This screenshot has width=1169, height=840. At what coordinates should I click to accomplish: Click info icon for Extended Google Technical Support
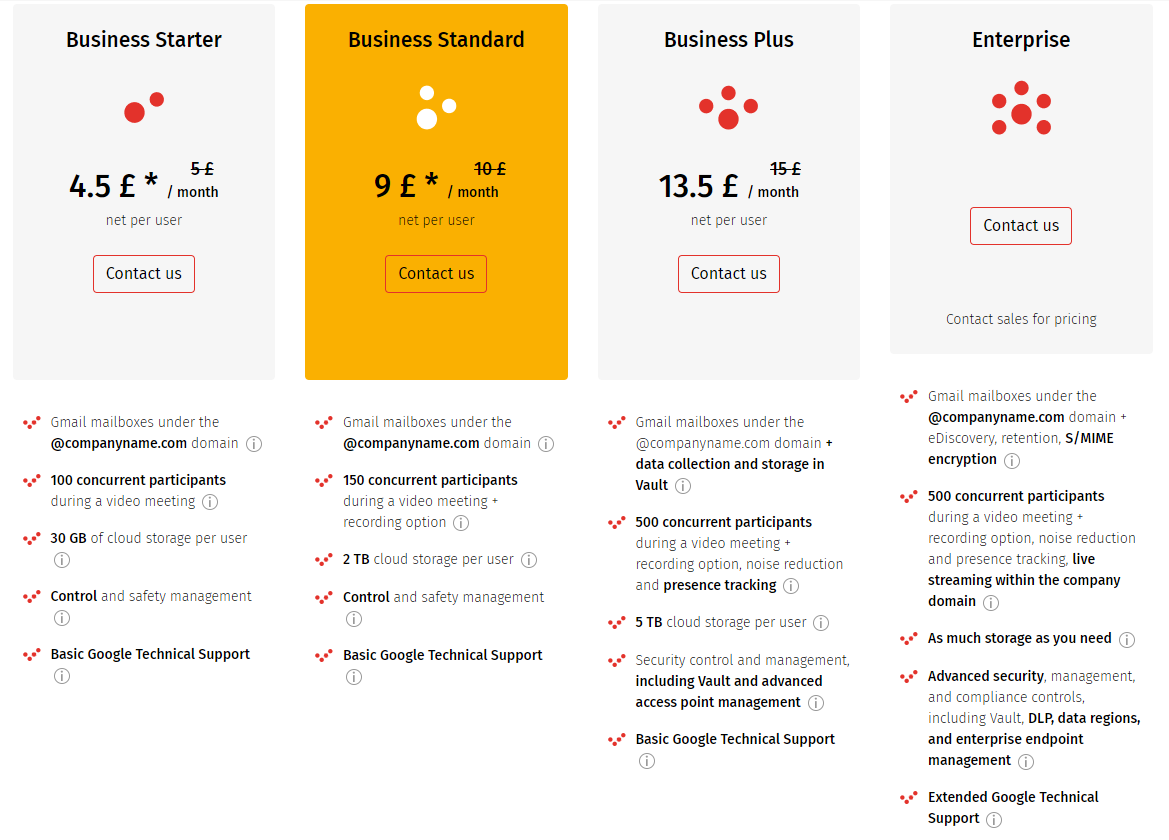point(994,820)
